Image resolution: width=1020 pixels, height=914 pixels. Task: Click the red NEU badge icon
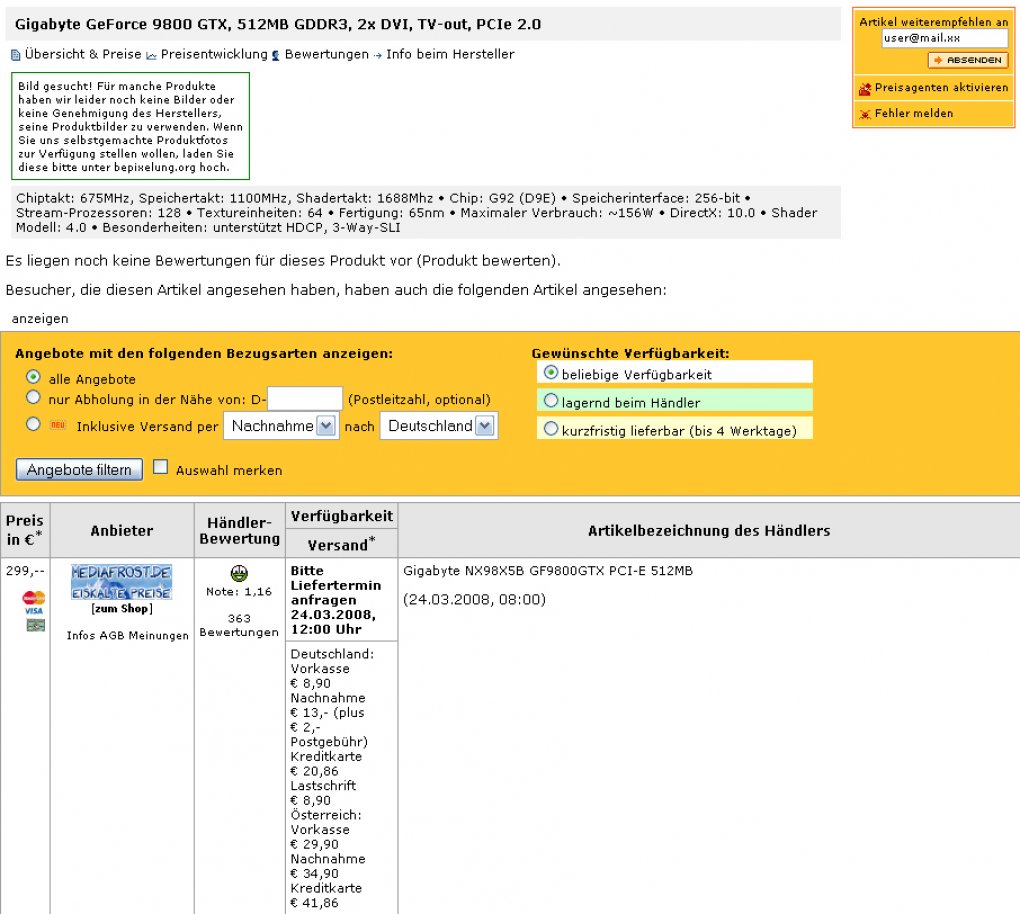click(x=58, y=425)
